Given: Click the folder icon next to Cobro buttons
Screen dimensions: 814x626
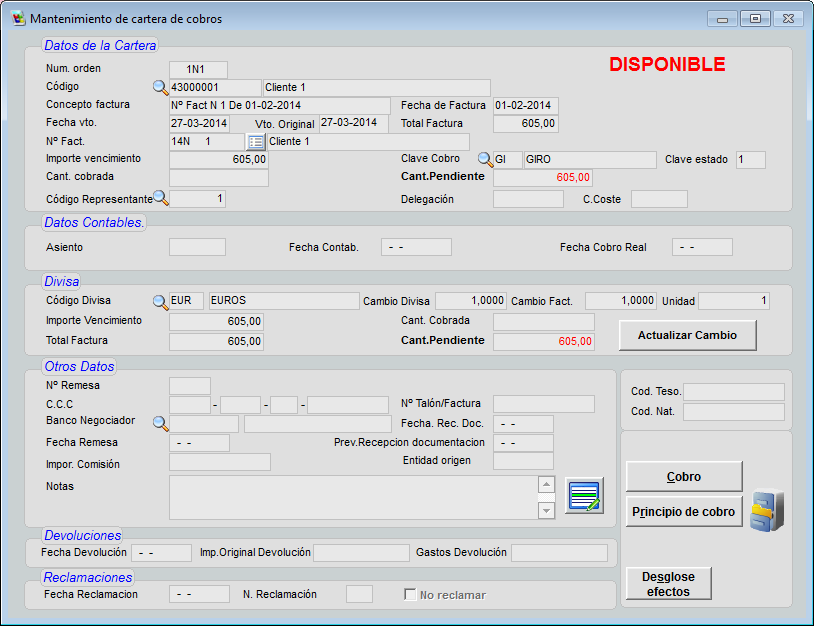Looking at the screenshot, I should [767, 510].
